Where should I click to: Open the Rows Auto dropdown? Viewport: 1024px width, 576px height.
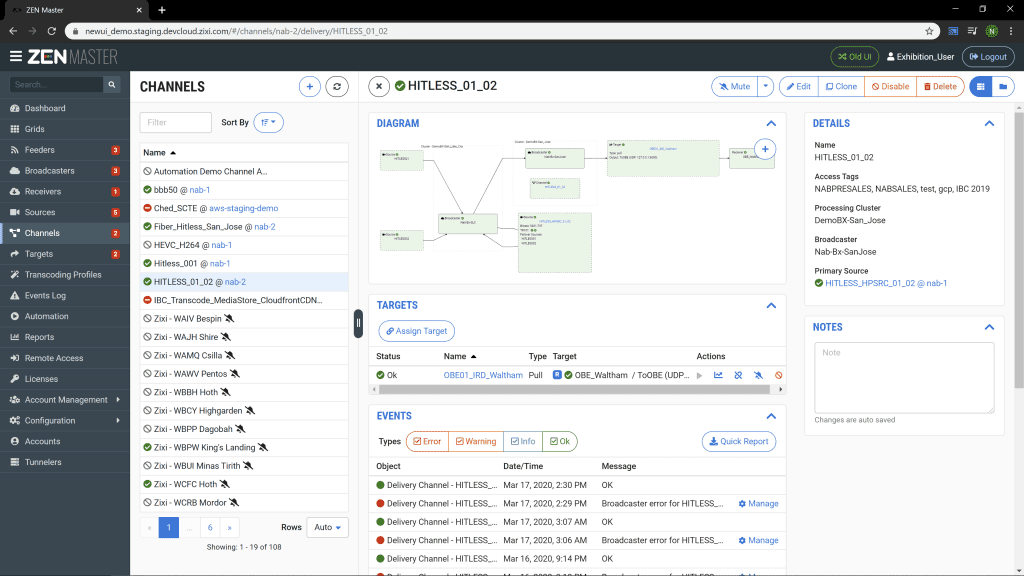click(x=327, y=528)
